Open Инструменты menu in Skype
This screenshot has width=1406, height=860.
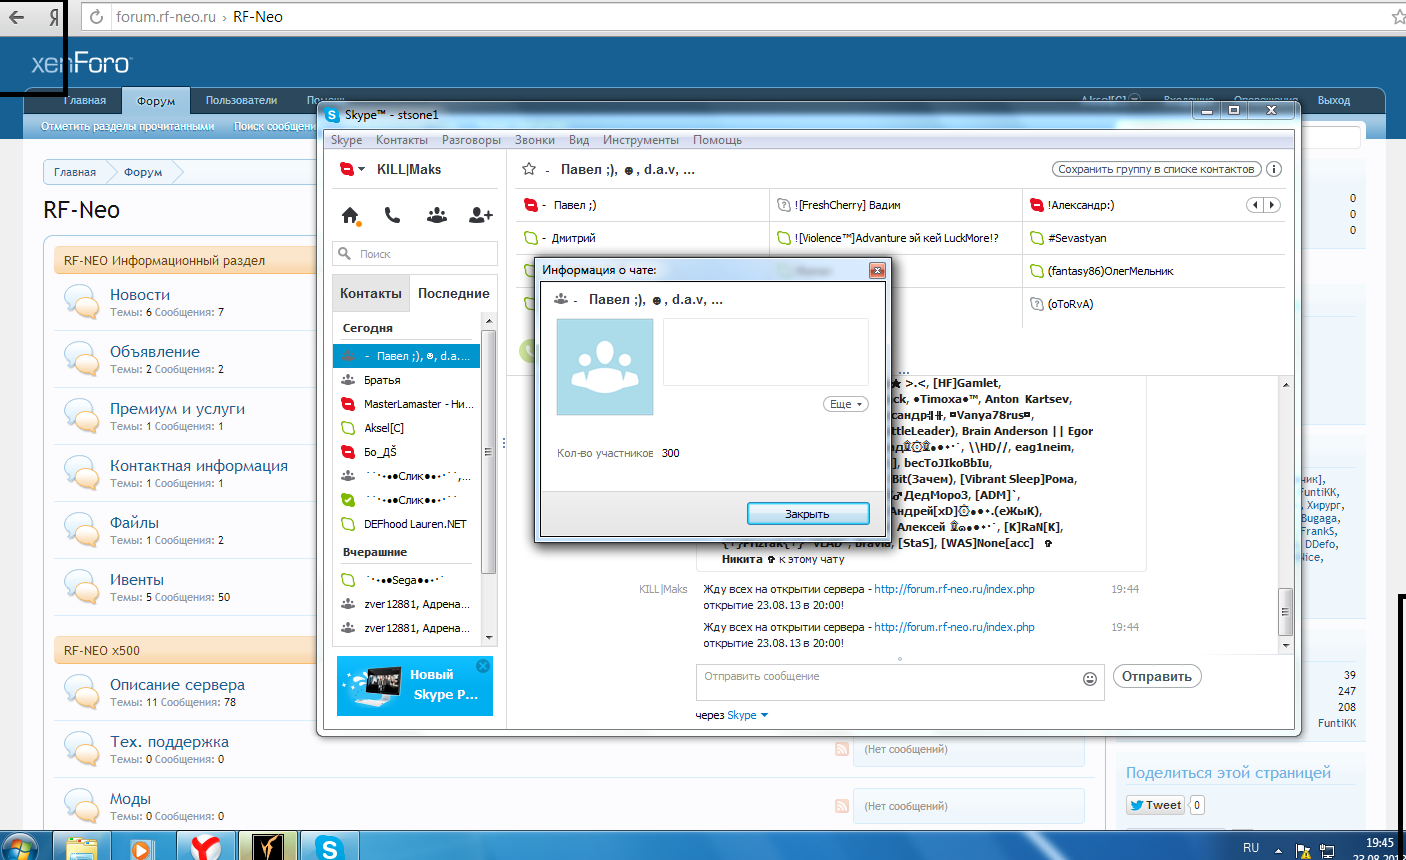click(641, 140)
